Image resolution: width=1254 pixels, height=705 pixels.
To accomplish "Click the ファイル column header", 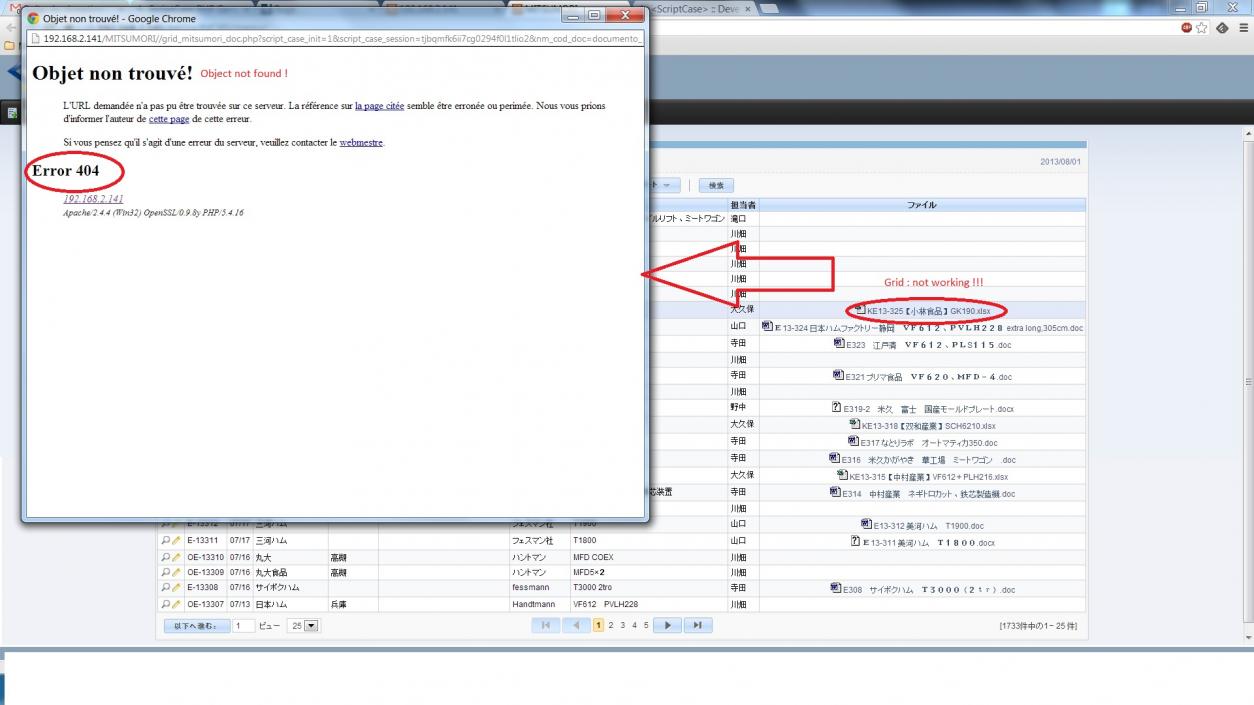I will coord(922,205).
